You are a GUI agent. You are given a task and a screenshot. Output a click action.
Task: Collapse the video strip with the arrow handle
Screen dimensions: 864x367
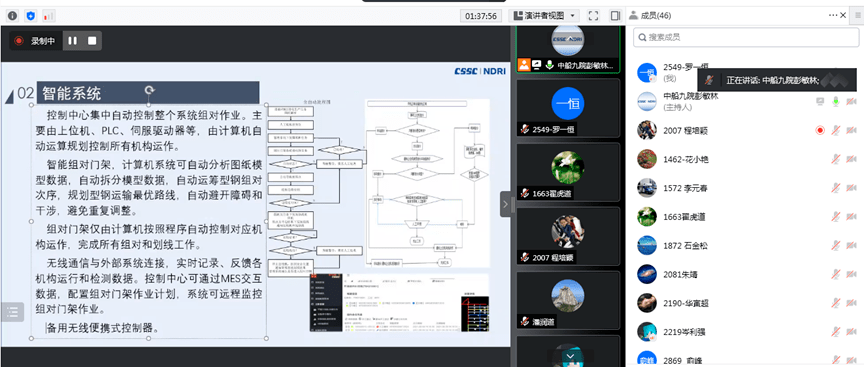505,204
